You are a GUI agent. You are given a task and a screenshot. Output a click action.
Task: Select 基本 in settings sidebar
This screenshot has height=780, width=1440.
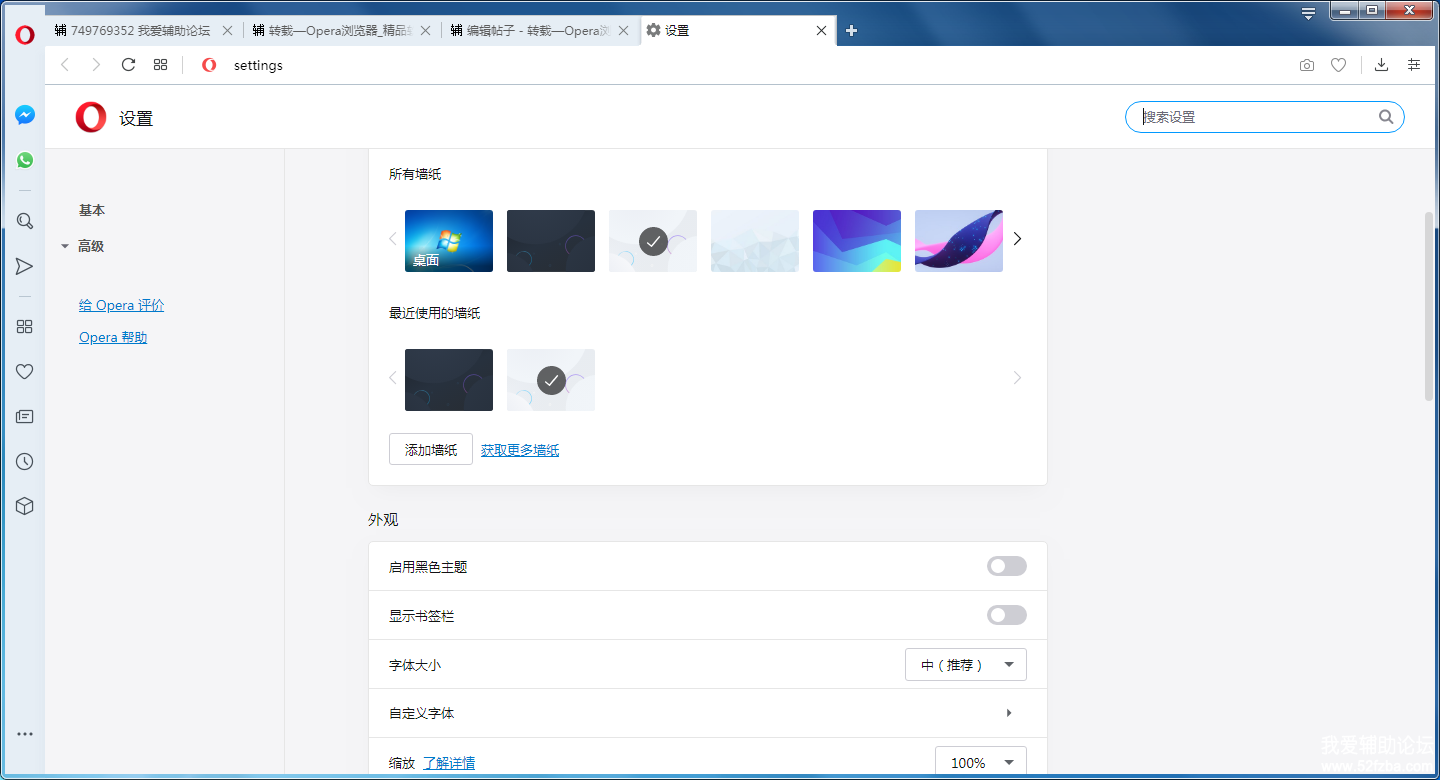coord(92,210)
